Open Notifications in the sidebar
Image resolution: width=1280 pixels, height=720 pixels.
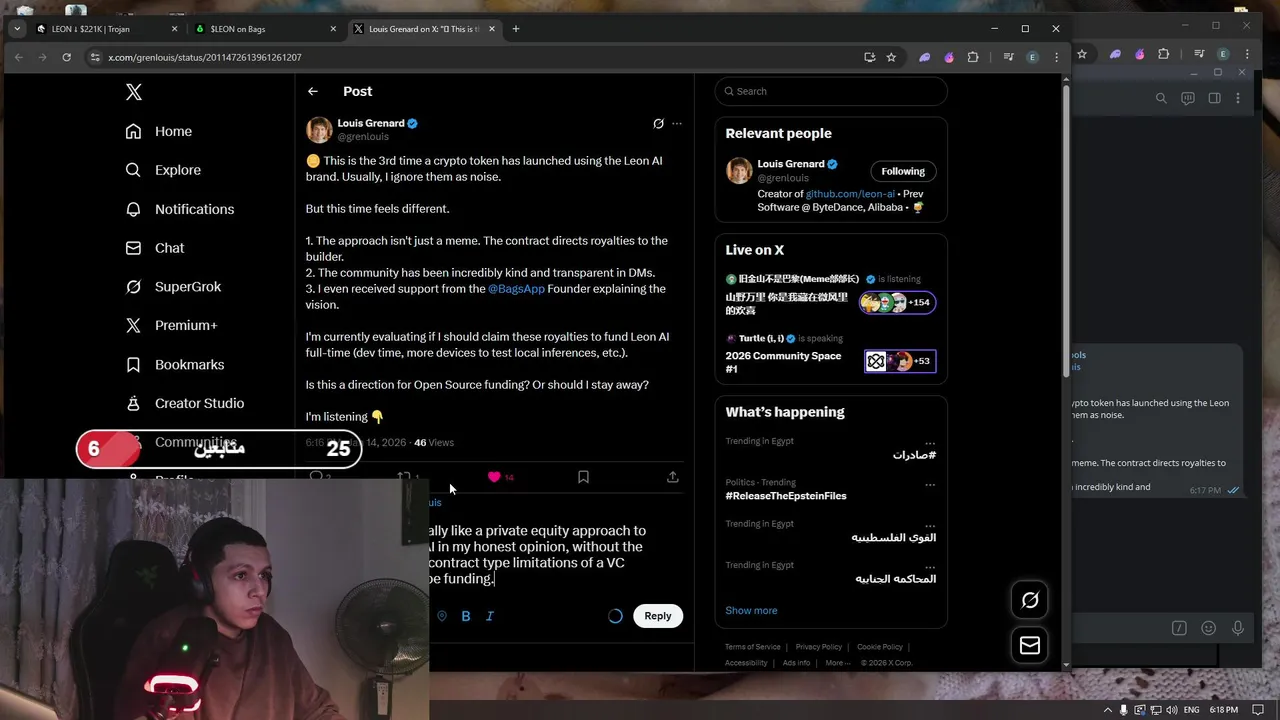(x=180, y=209)
